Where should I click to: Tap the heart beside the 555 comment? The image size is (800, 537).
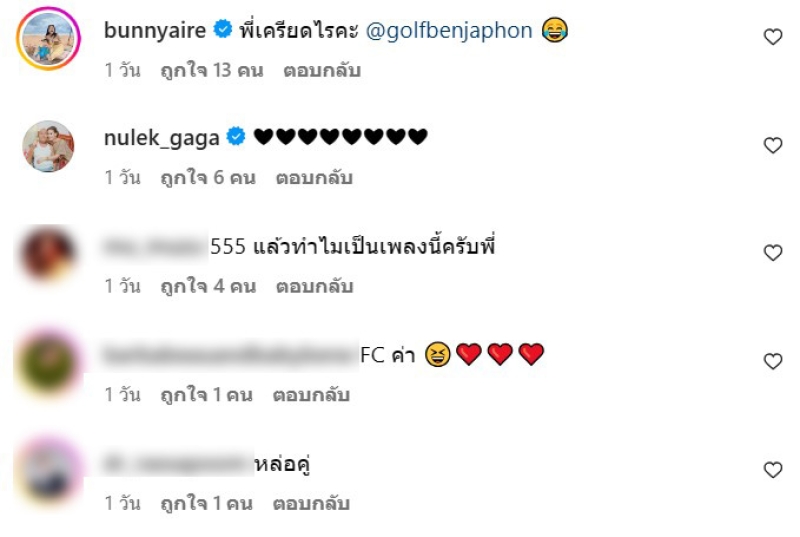tap(772, 252)
